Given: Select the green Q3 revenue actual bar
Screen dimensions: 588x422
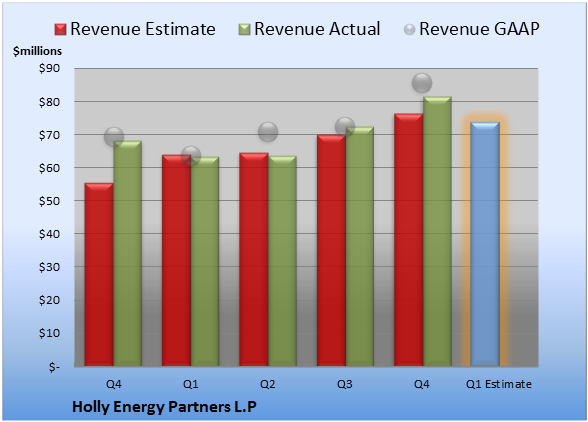Looking at the screenshot, I should 360,246.
